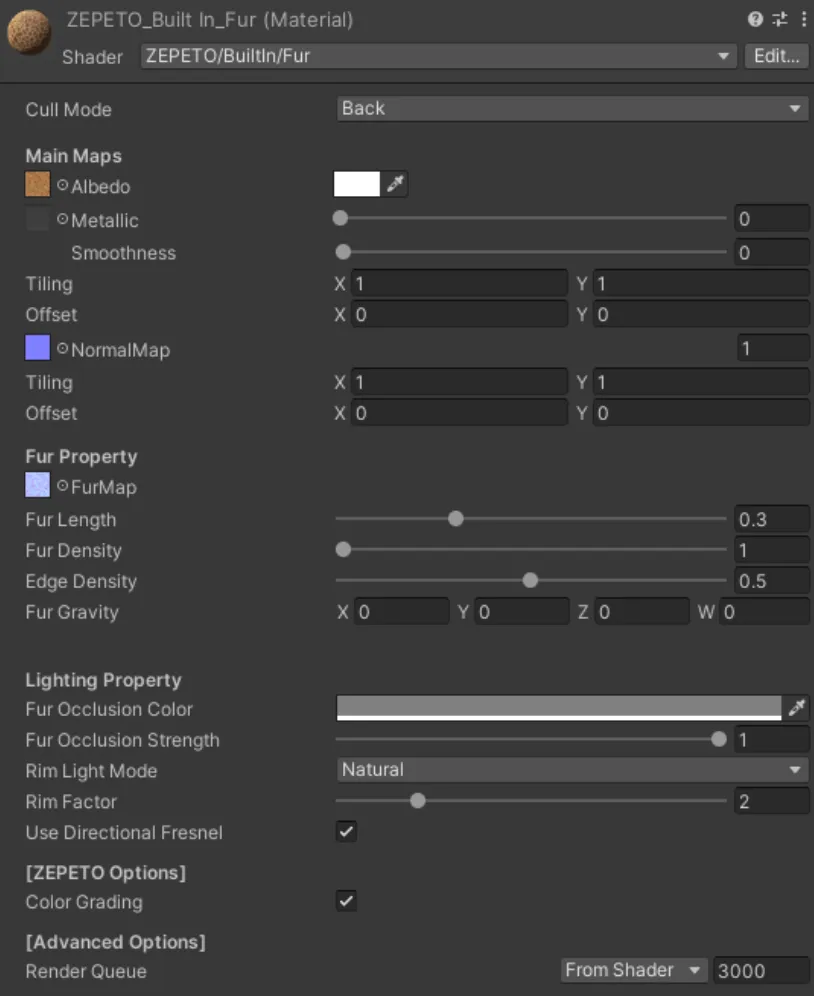Click the Albedo Offset X field
The width and height of the screenshot is (814, 996).
point(459,314)
